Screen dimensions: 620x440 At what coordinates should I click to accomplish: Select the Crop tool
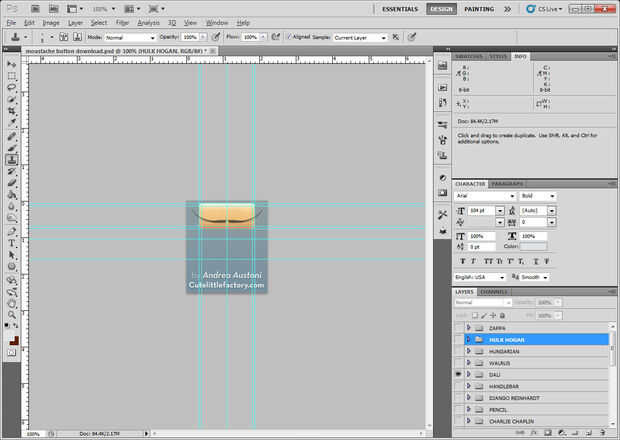(11, 111)
